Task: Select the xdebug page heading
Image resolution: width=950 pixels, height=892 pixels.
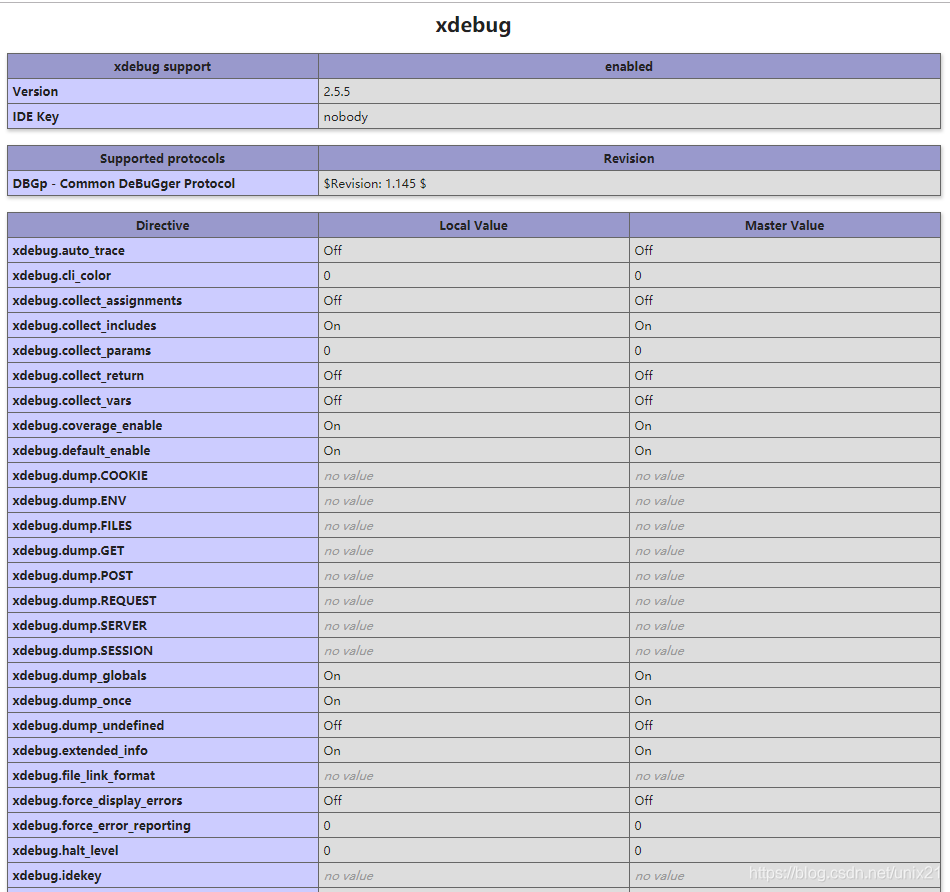Action: (473, 25)
